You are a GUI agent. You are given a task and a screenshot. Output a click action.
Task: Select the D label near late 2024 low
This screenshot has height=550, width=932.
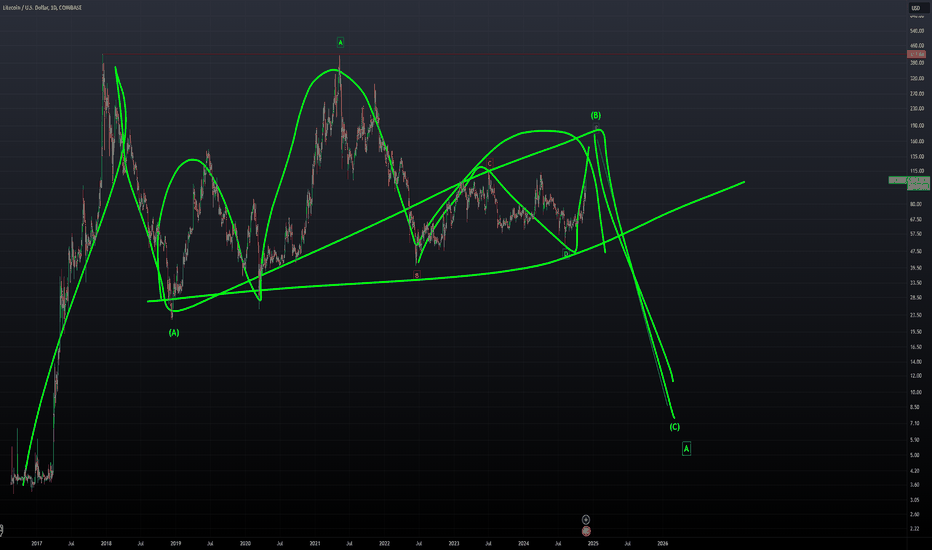[566, 254]
